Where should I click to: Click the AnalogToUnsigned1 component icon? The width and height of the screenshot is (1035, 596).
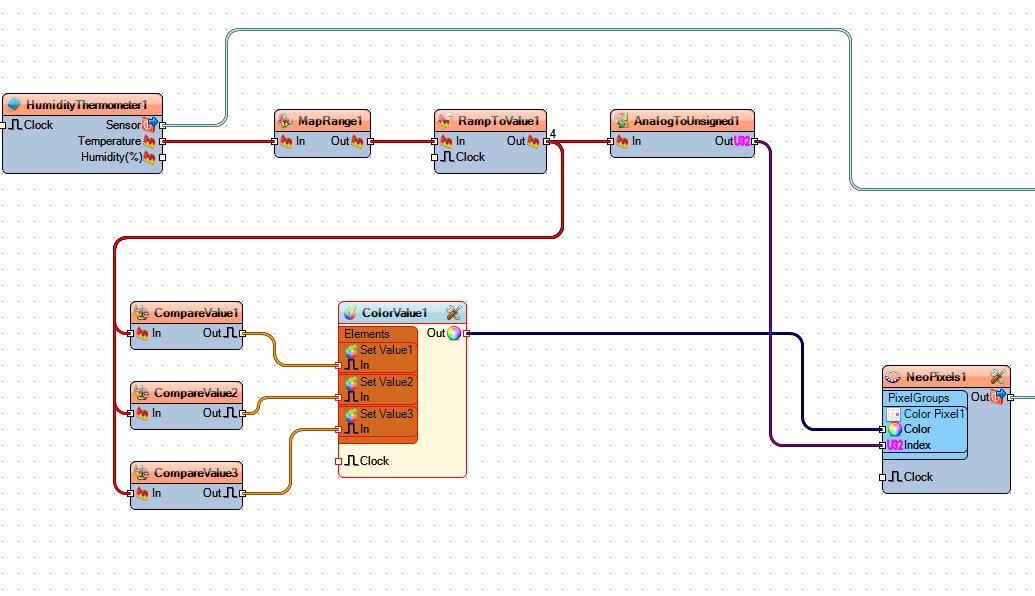(621, 121)
